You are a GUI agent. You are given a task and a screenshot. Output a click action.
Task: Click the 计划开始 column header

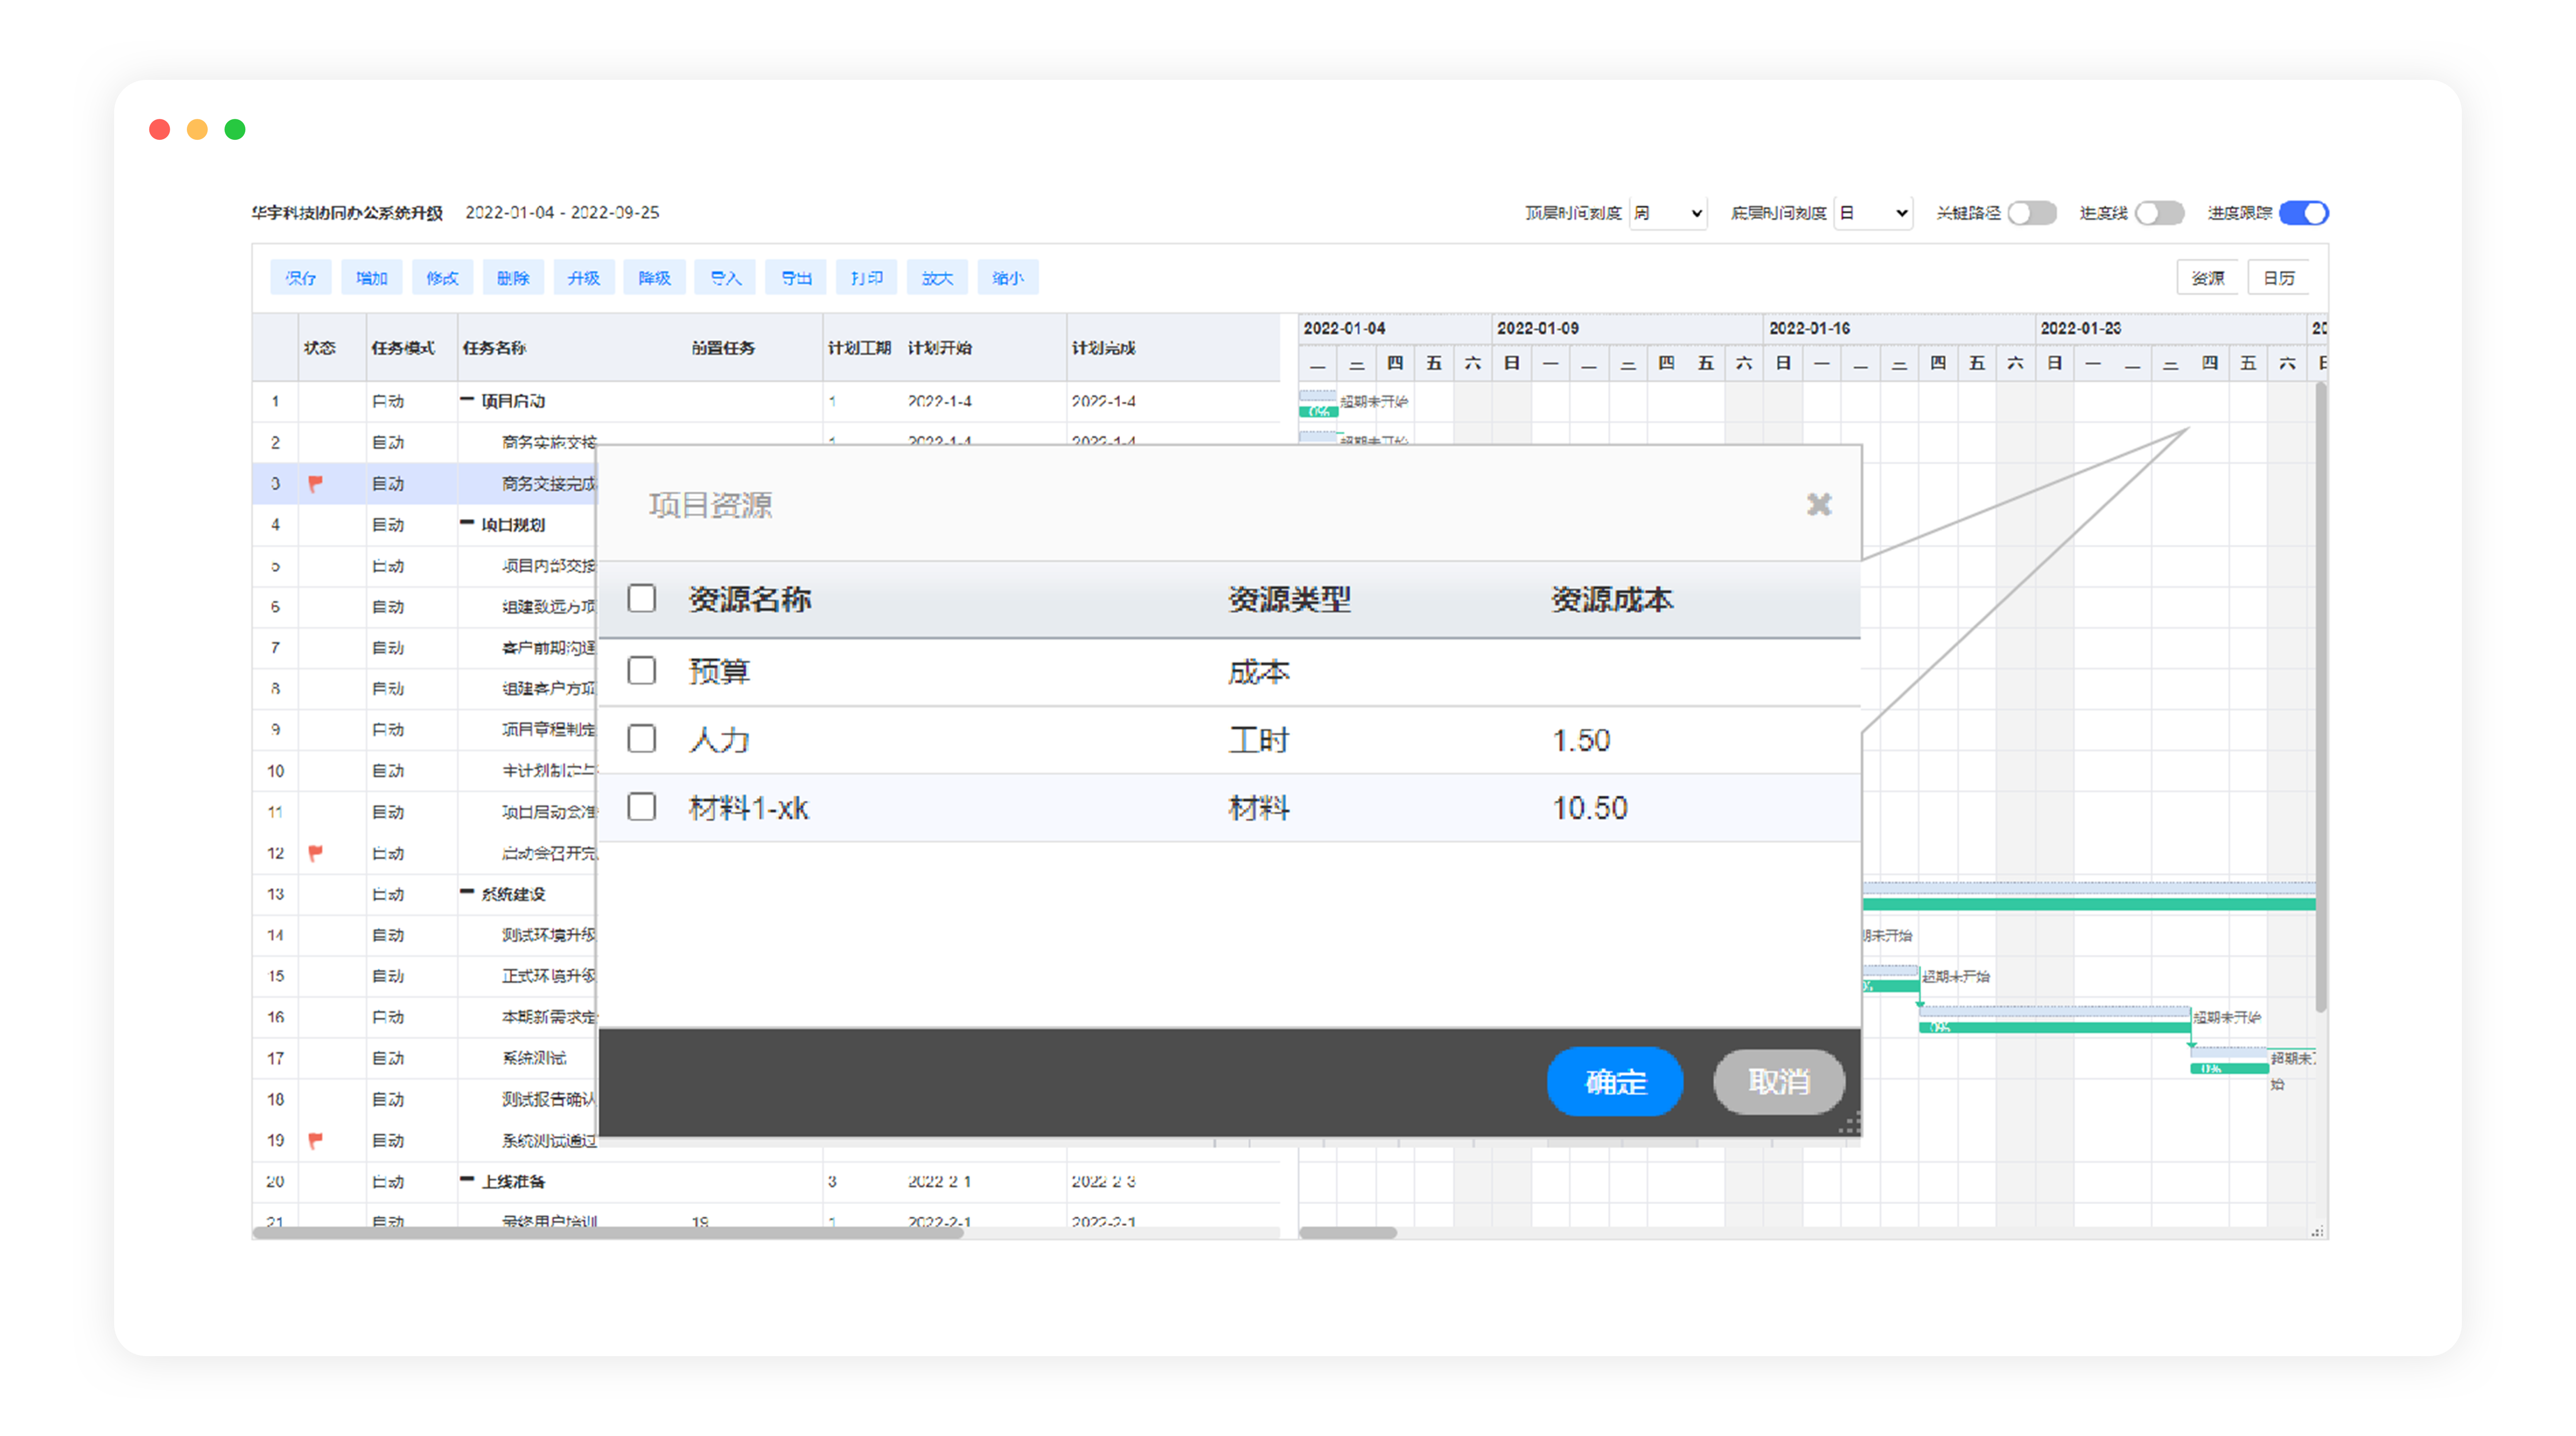940,347
